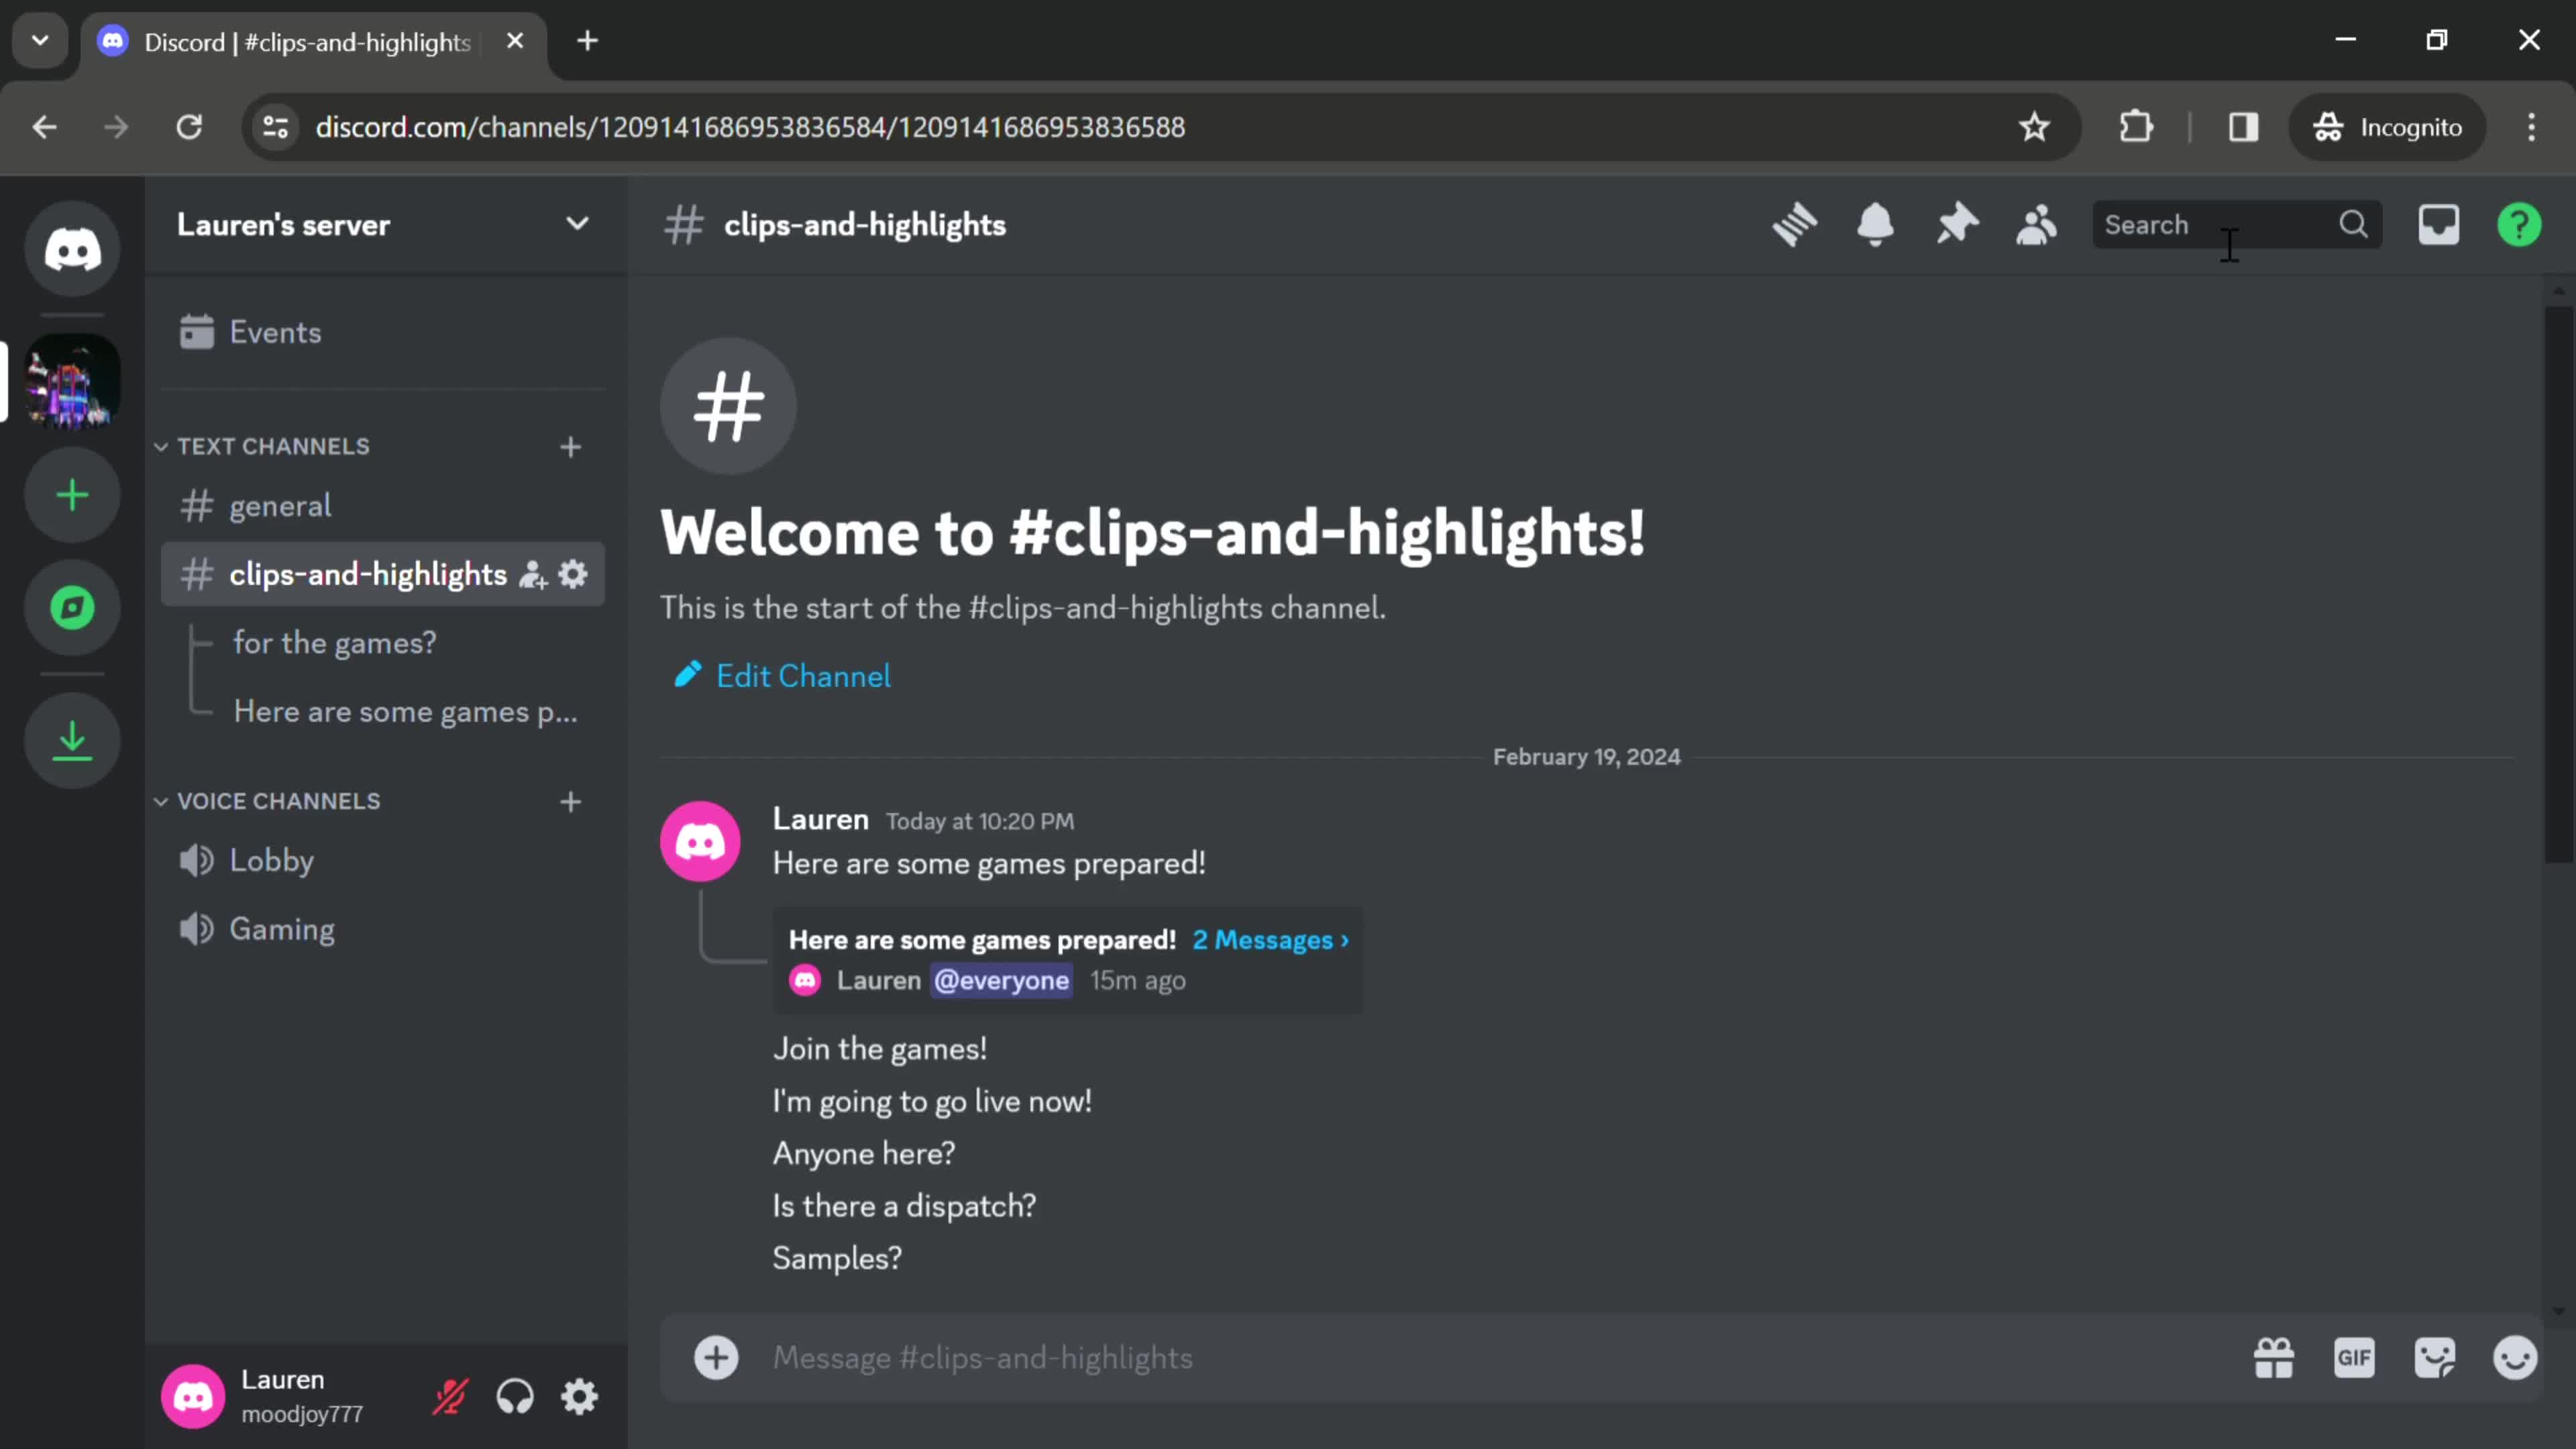Toggle member list visibility icon
The width and height of the screenshot is (2576, 1449).
click(x=2036, y=225)
